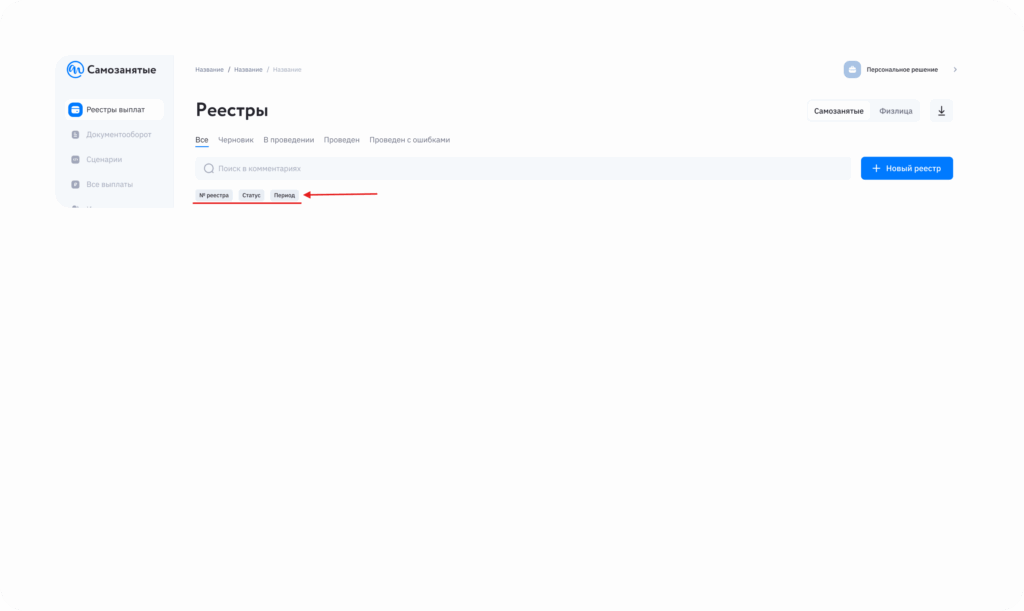Click the Самозанятые logo icon
The width and height of the screenshot is (1024, 611).
pos(75,70)
